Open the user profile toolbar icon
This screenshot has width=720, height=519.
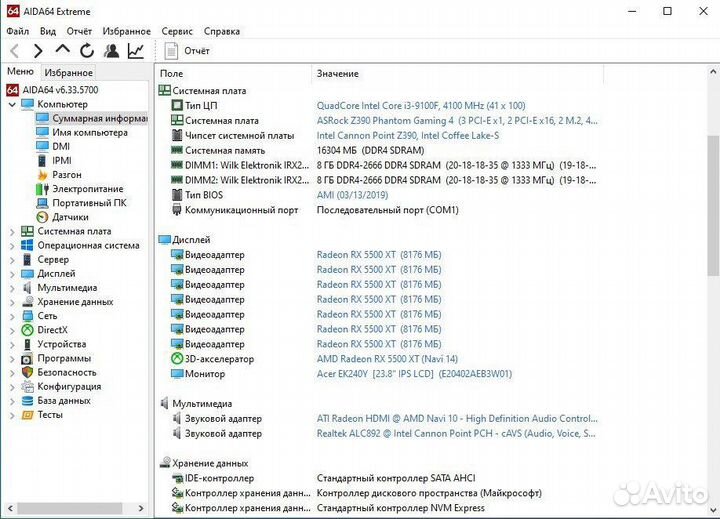(112, 51)
